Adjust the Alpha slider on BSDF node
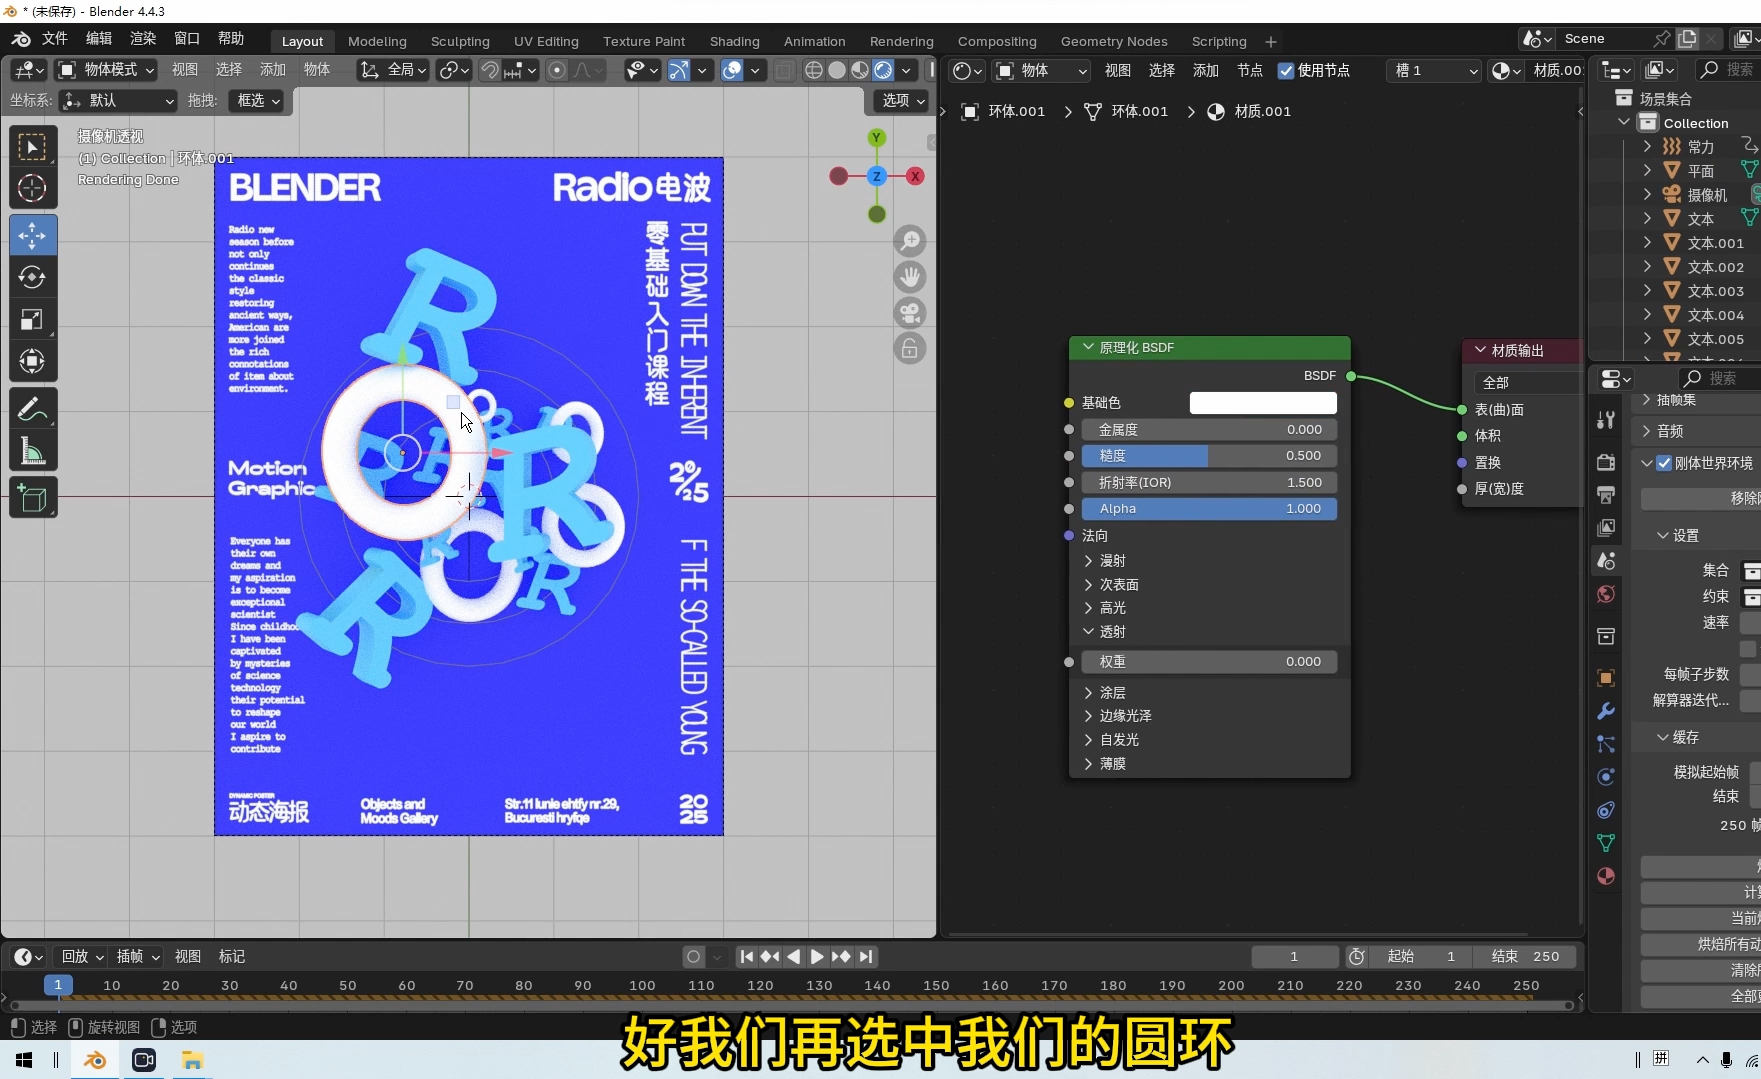Image resolution: width=1761 pixels, height=1079 pixels. click(1209, 509)
